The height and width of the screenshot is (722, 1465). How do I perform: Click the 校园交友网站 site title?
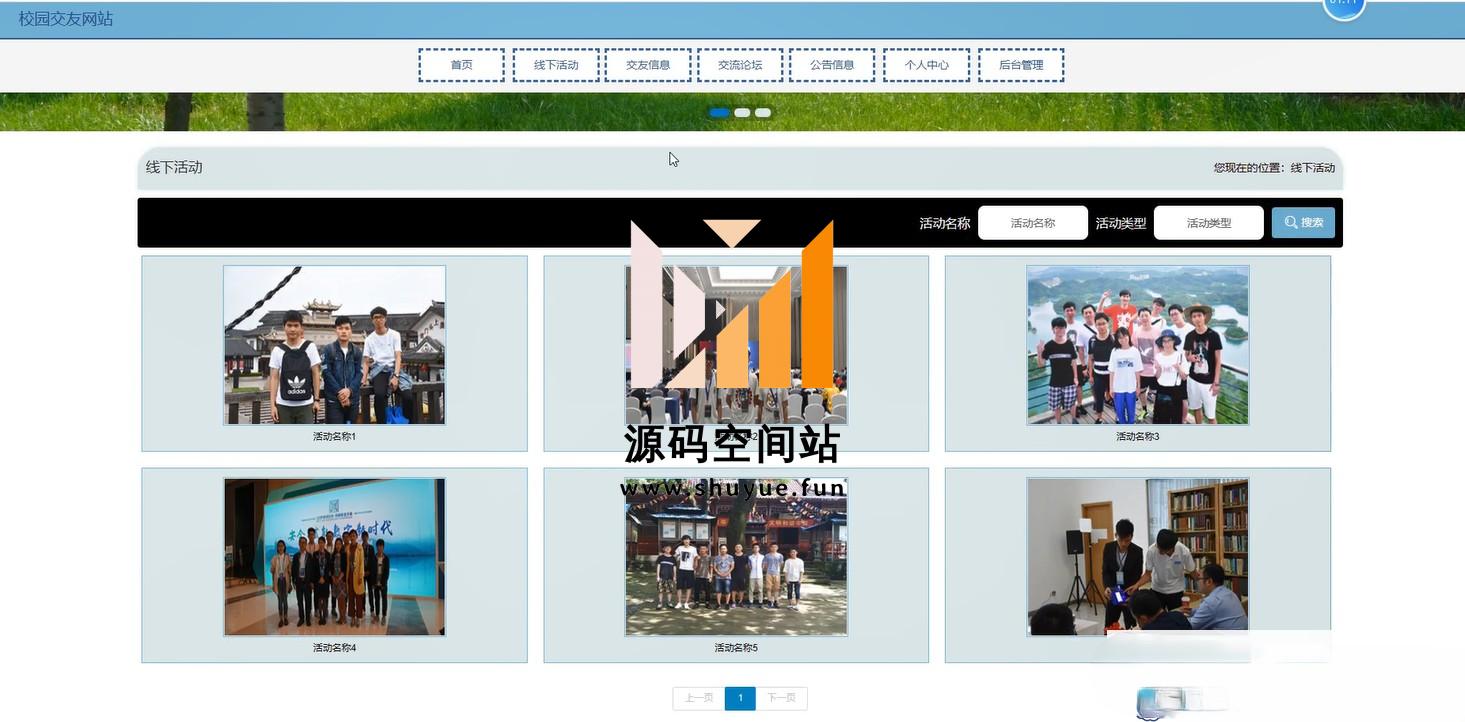[66, 19]
